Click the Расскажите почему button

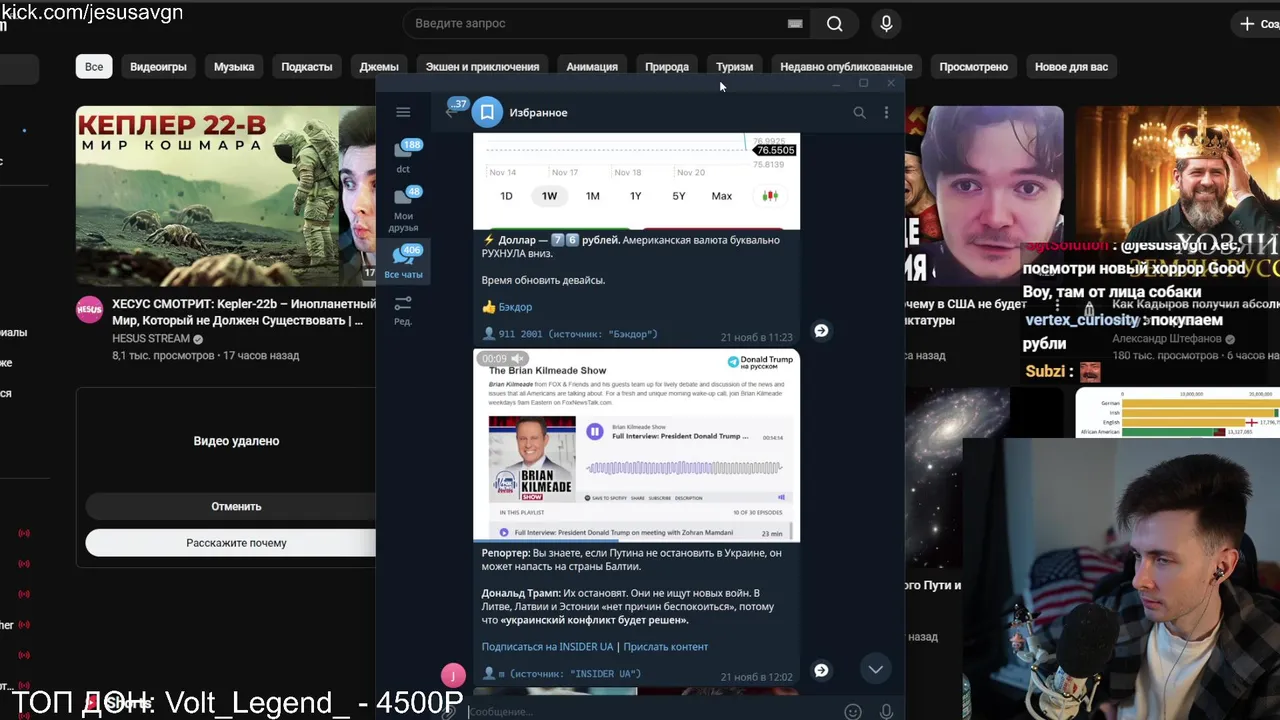236,543
